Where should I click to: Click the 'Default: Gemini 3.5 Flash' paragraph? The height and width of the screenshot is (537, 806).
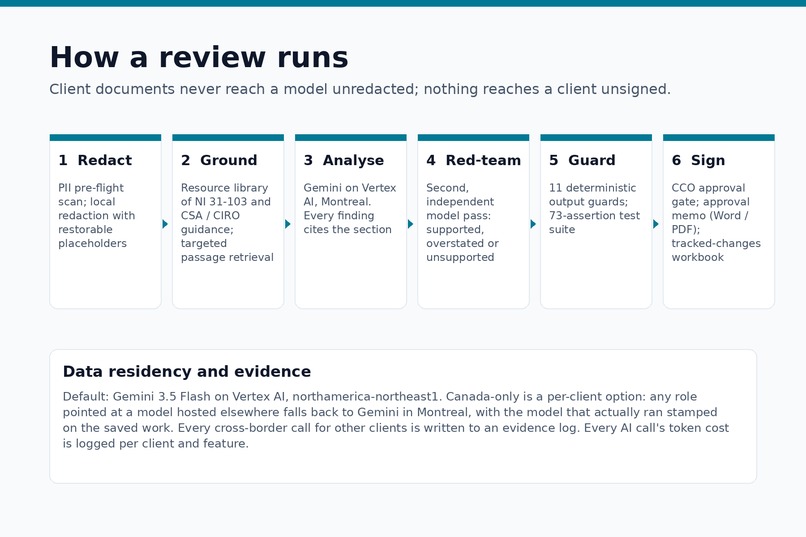tap(396, 420)
